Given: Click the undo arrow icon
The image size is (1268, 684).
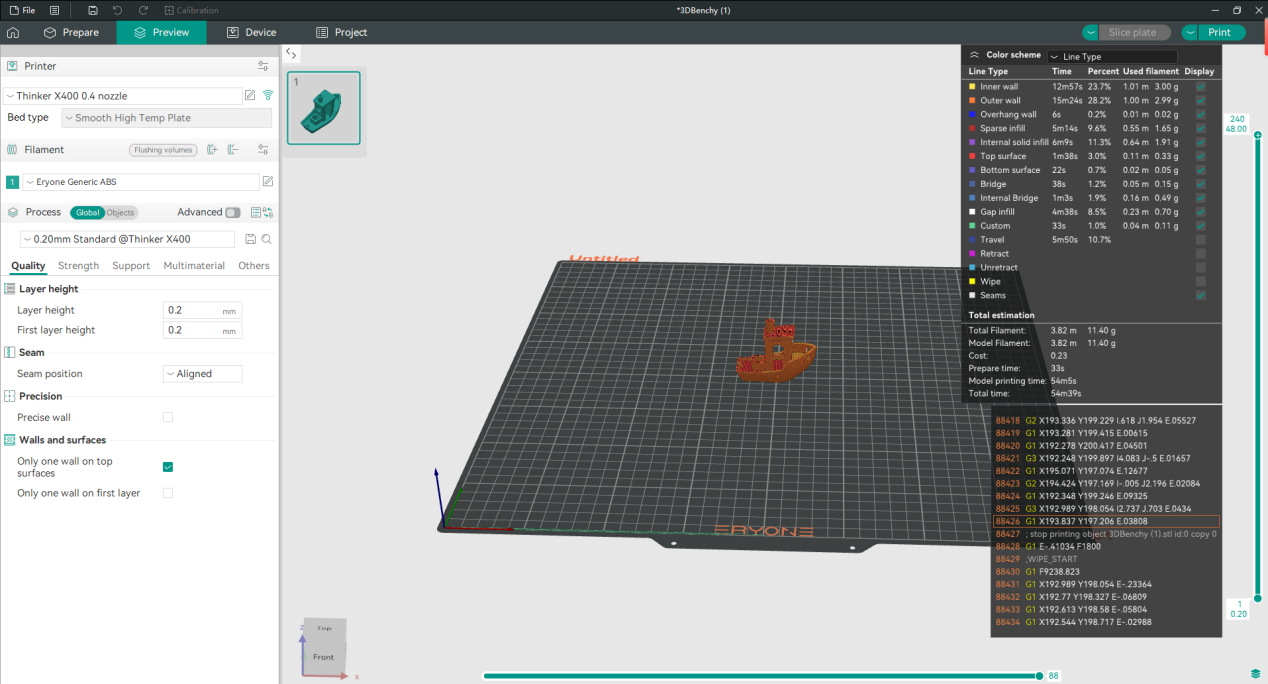Looking at the screenshot, I should (x=118, y=10).
